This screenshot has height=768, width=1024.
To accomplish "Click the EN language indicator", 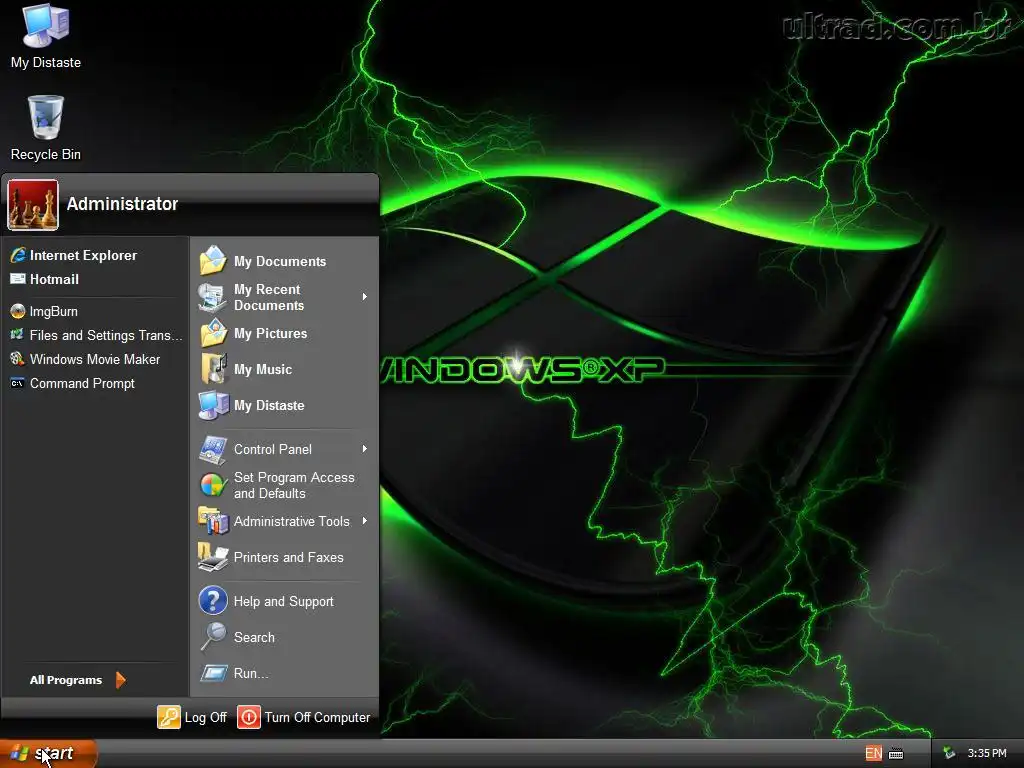I will [873, 753].
